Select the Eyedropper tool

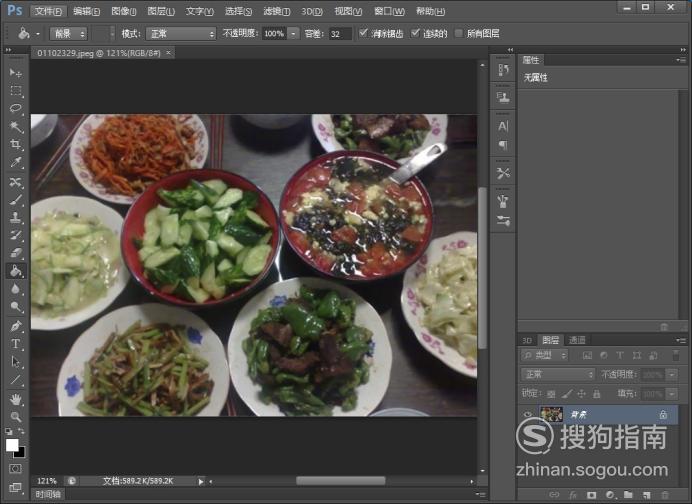coord(16,162)
